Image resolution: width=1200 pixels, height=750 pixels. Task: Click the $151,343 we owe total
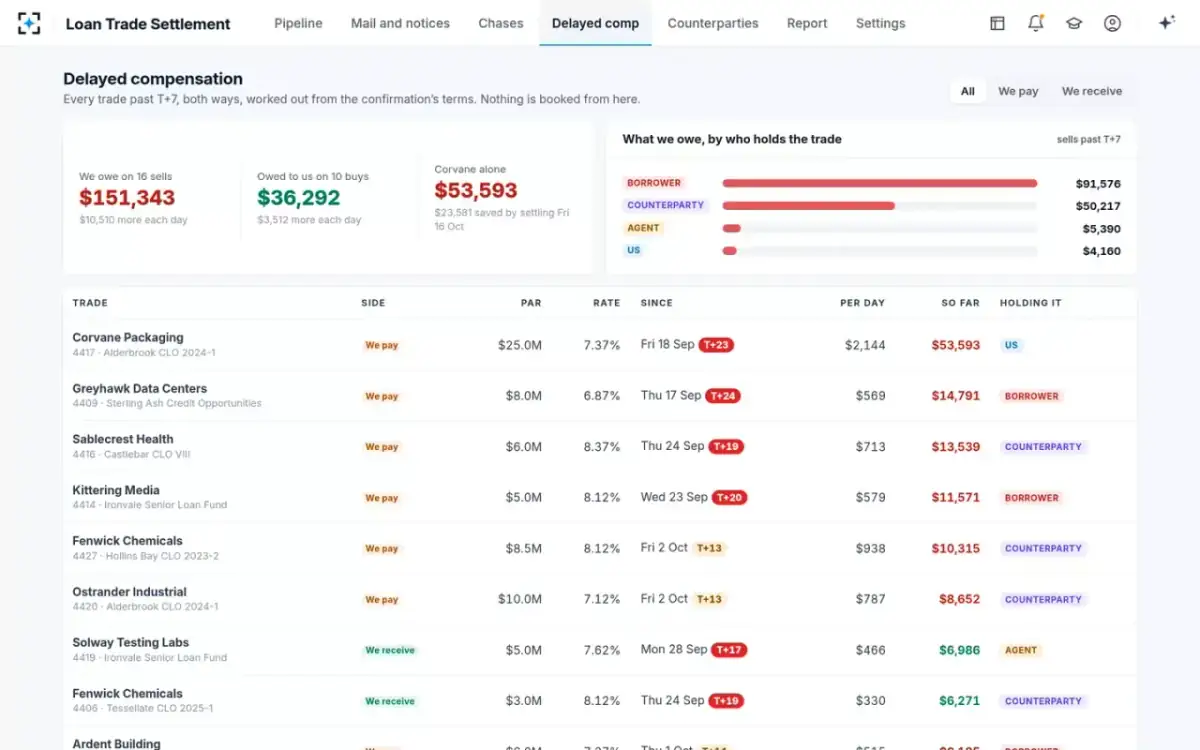127,198
